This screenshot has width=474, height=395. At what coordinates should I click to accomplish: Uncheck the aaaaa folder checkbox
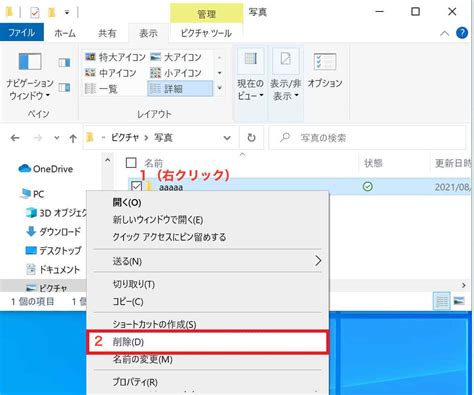pyautogui.click(x=136, y=186)
